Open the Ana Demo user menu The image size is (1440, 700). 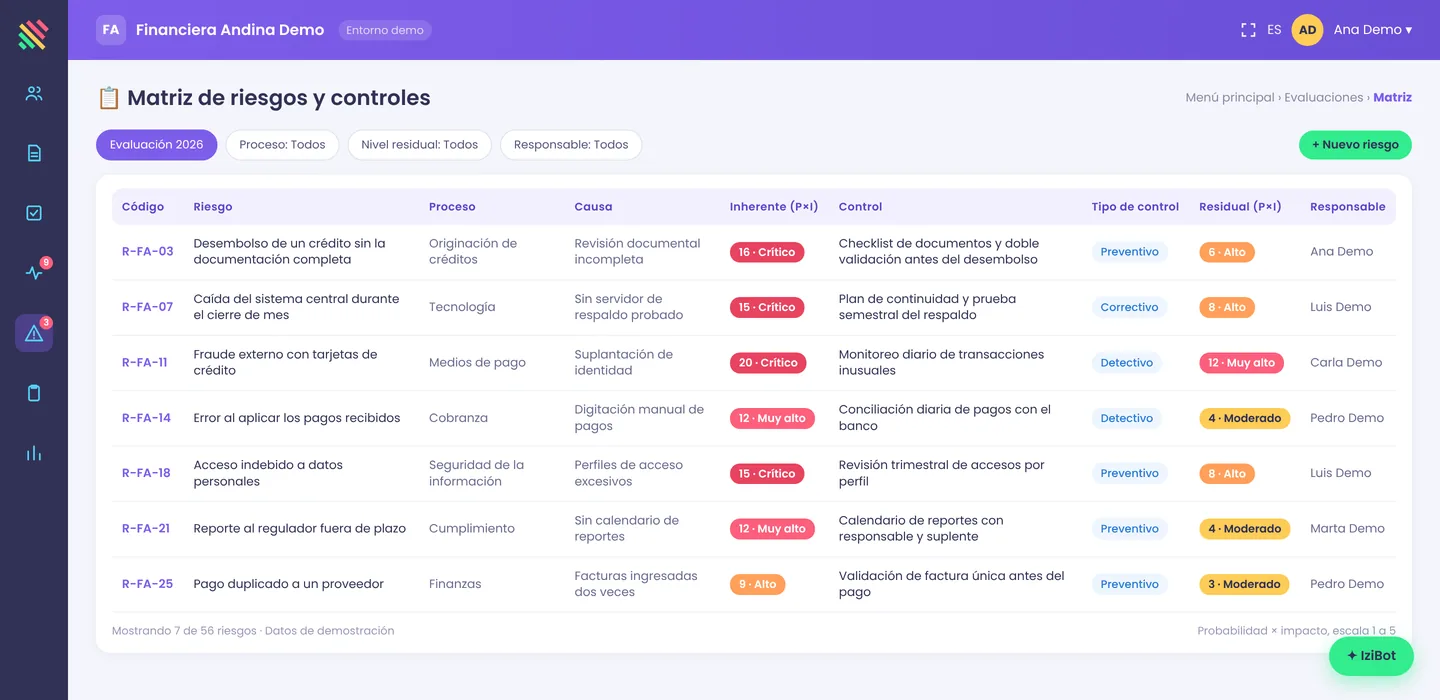(1373, 30)
